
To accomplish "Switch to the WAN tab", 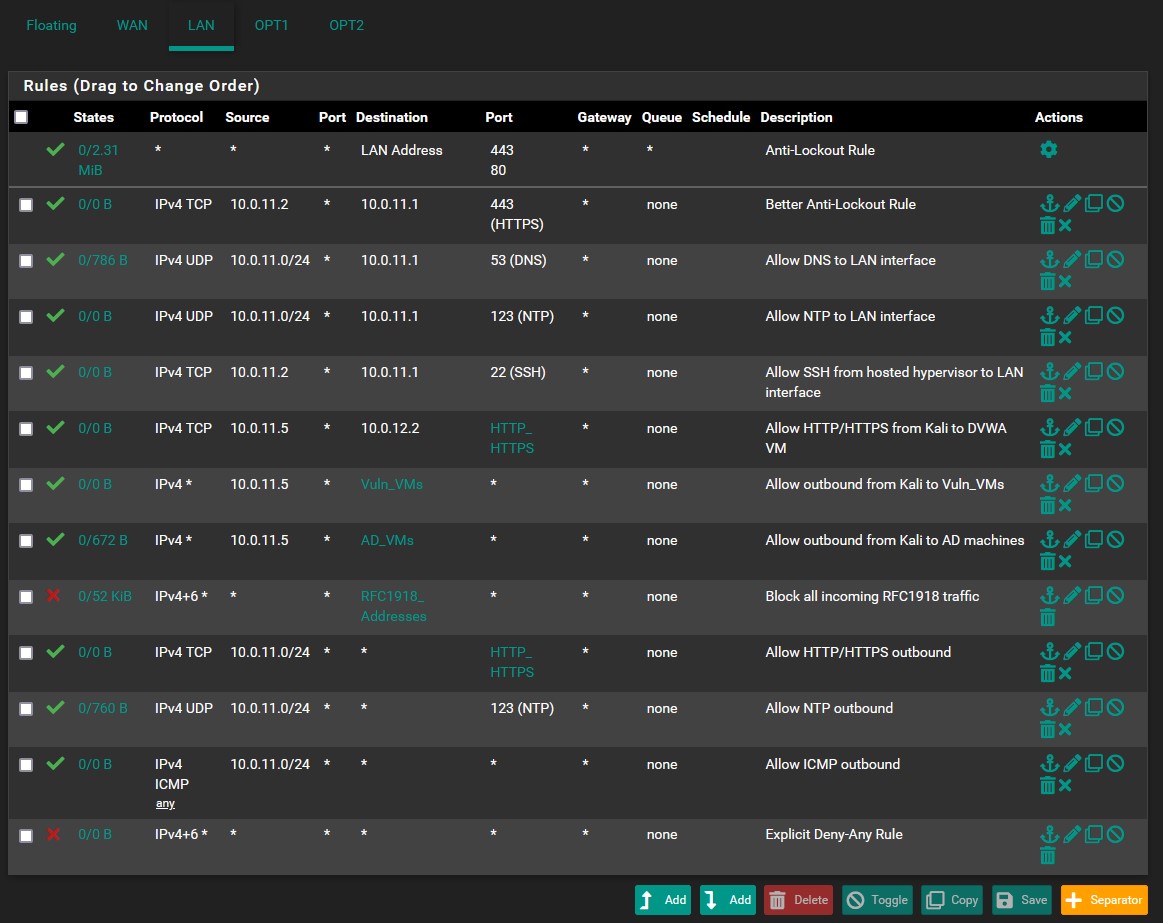I will pyautogui.click(x=132, y=25).
